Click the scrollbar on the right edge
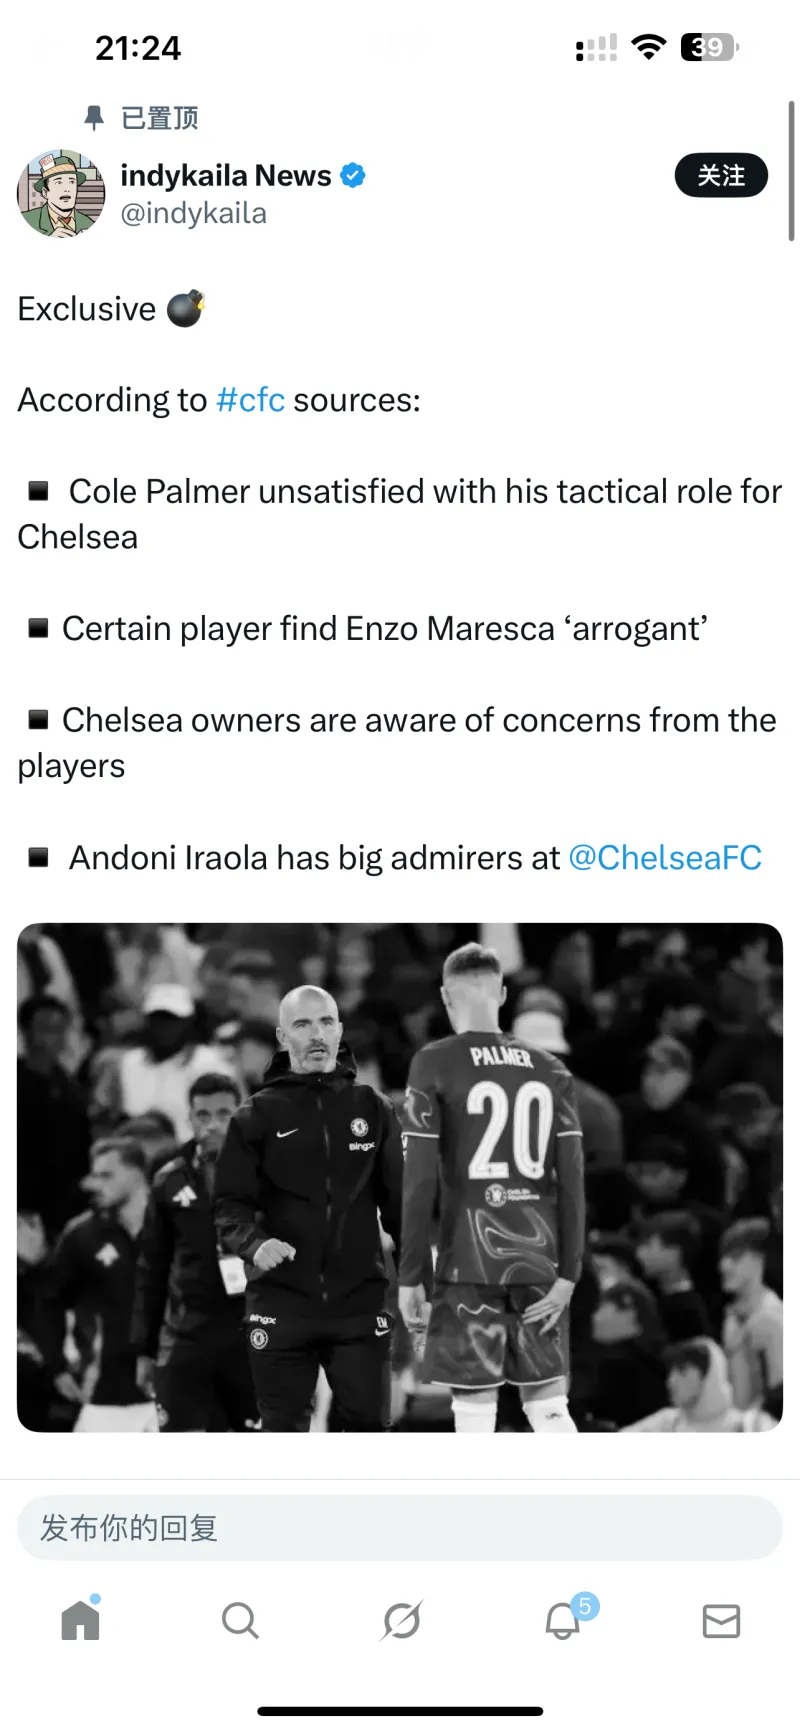Image resolution: width=800 pixels, height=1731 pixels. click(x=791, y=170)
